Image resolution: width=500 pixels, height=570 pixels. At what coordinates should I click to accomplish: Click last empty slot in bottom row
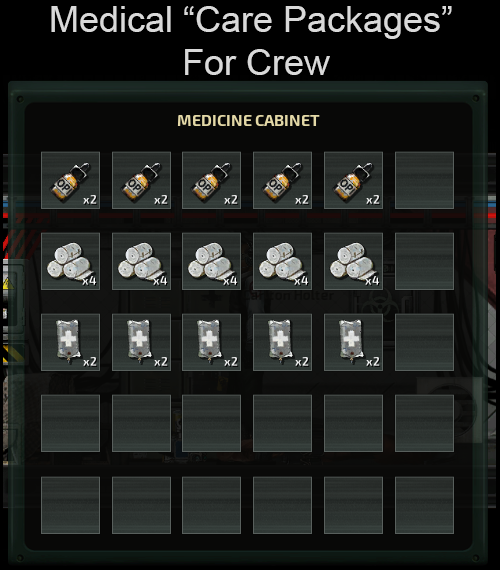[x=424, y=505]
